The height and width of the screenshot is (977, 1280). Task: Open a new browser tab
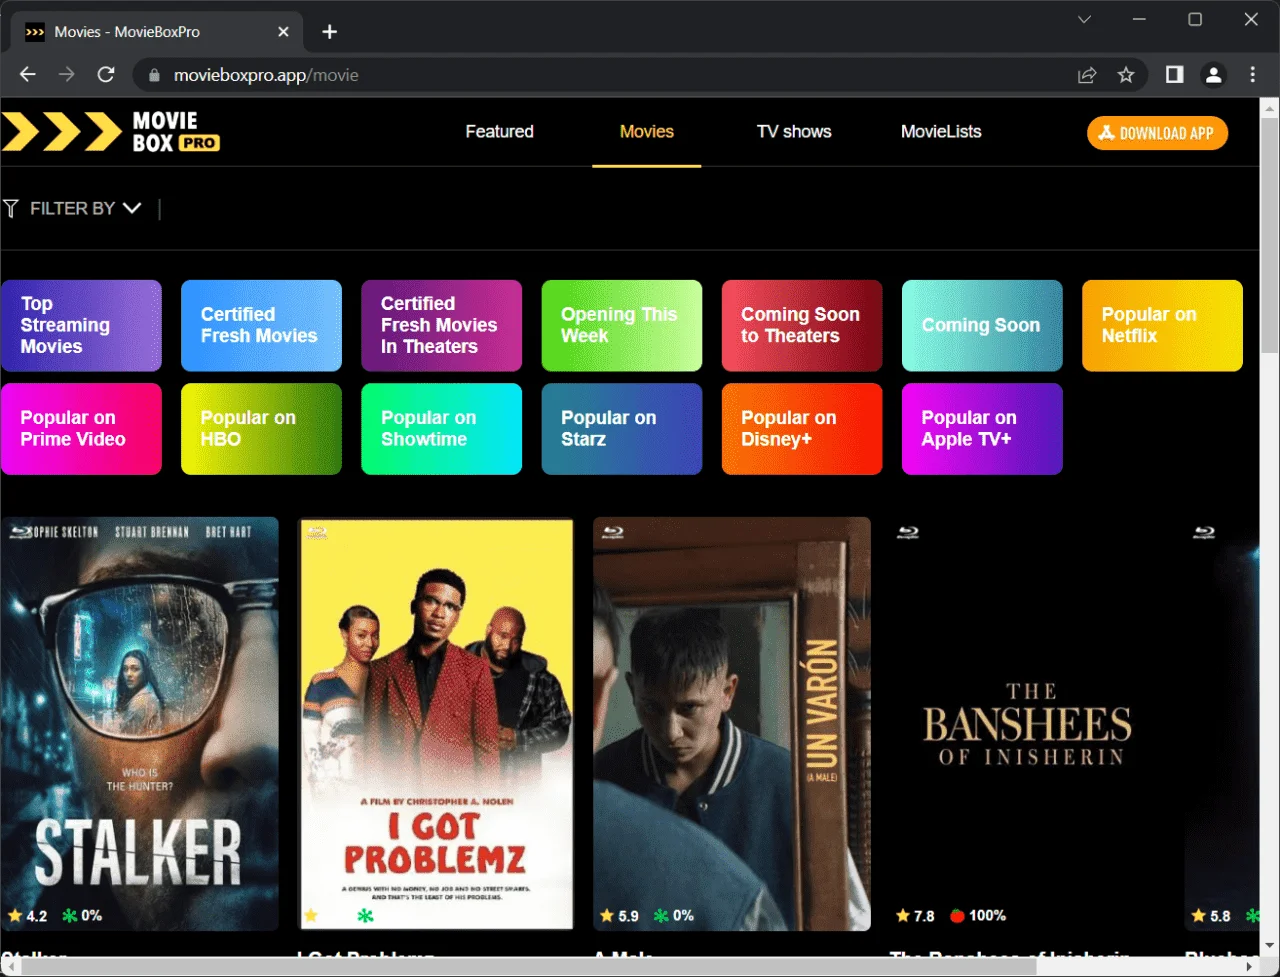coord(329,32)
